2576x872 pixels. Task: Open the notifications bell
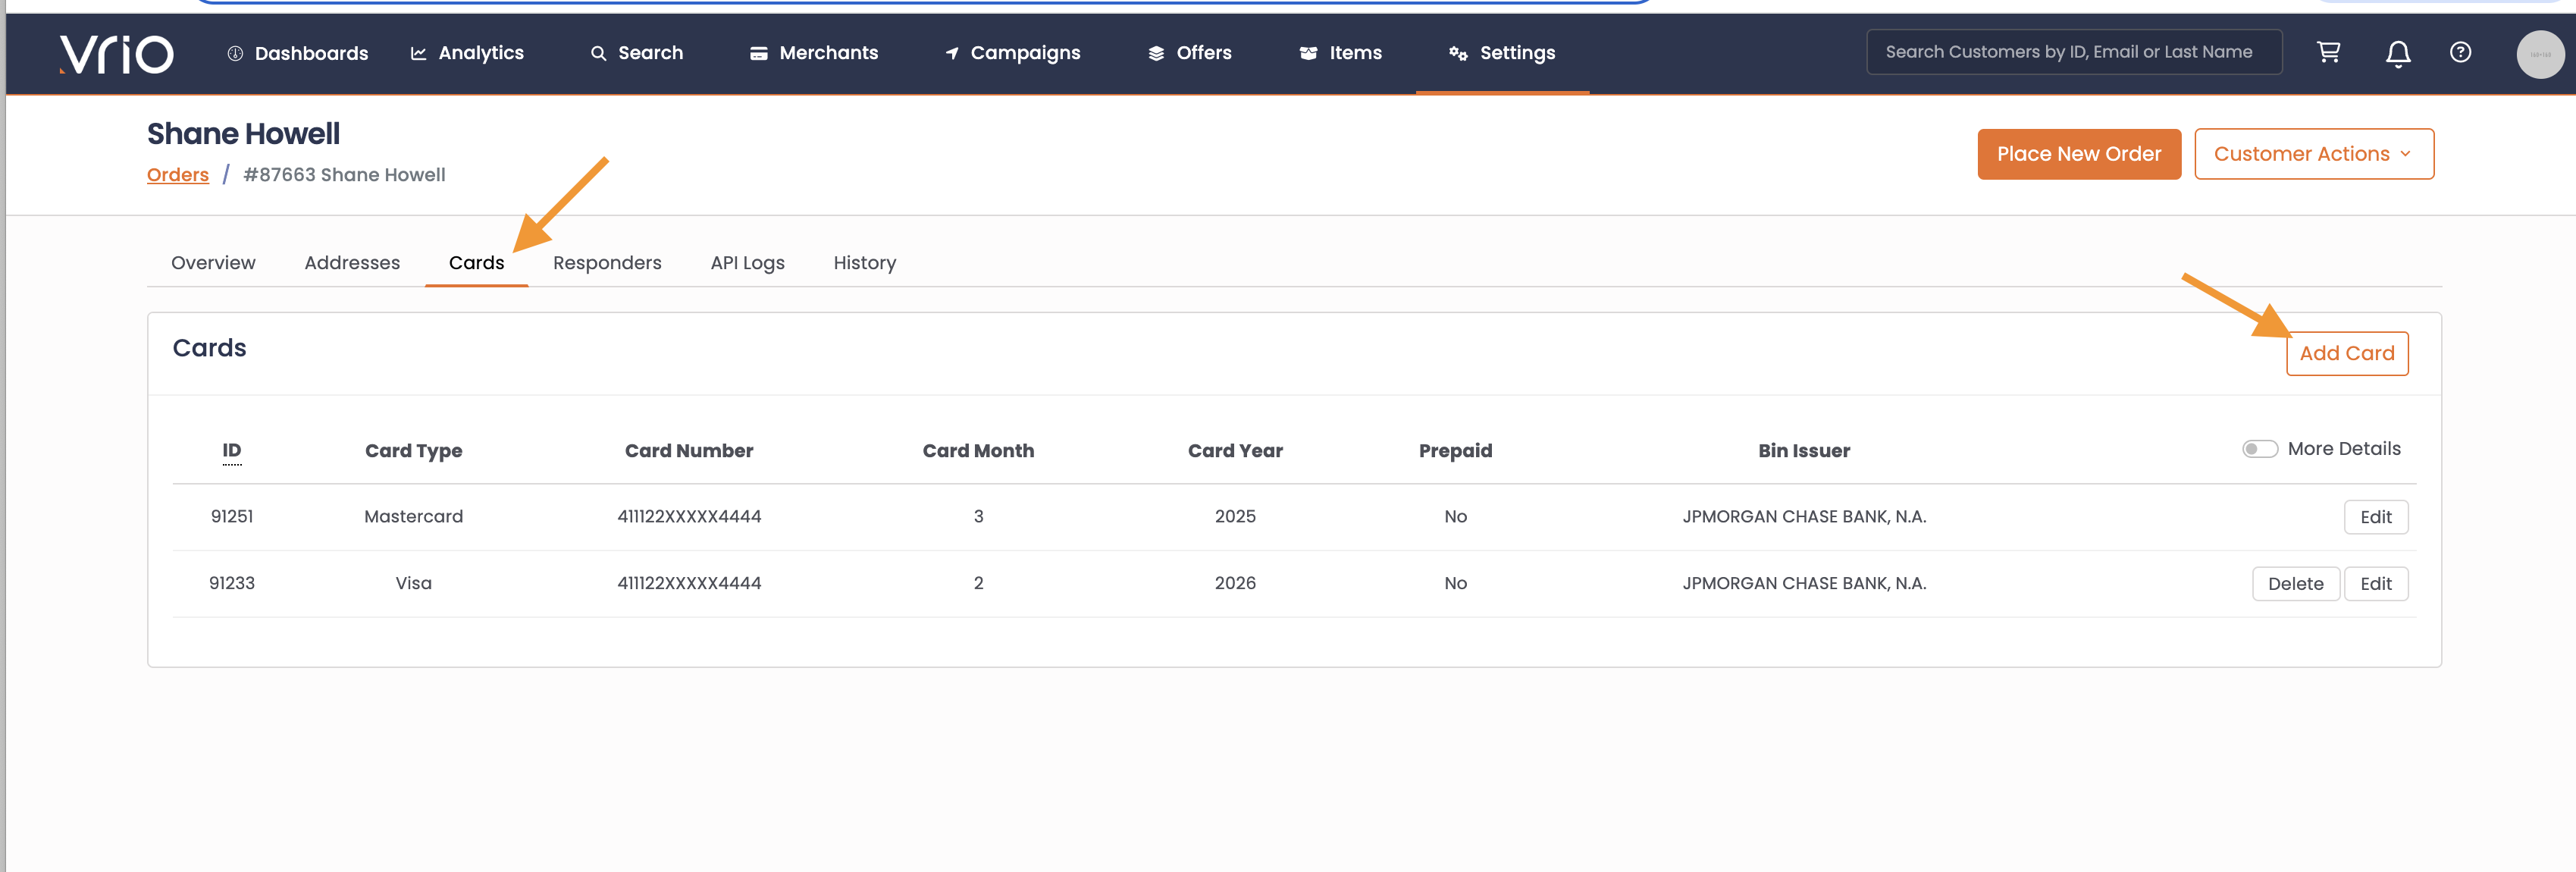coord(2397,53)
